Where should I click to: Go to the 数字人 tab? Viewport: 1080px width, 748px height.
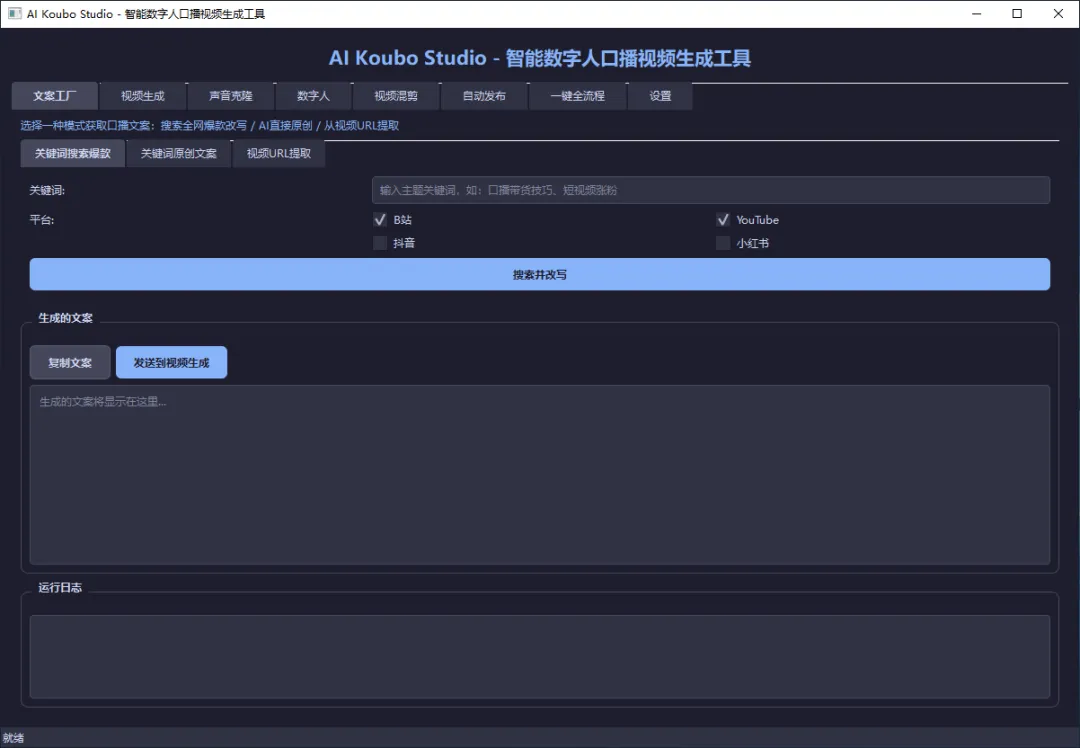point(313,96)
